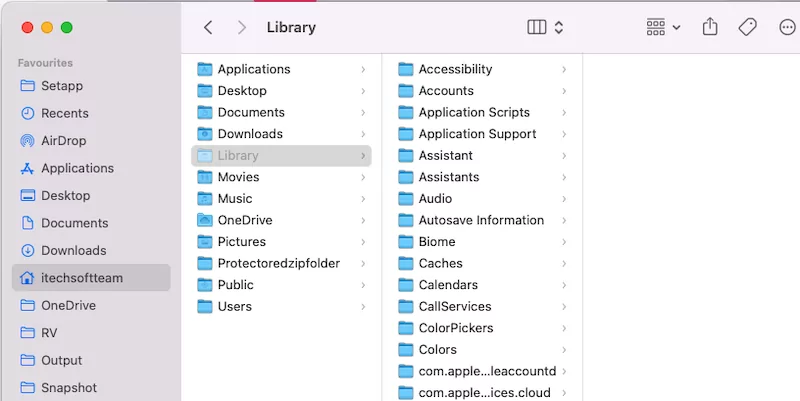Switch view with the up-down stepper arrows
Viewport: 800px width, 401px height.
pos(559,27)
